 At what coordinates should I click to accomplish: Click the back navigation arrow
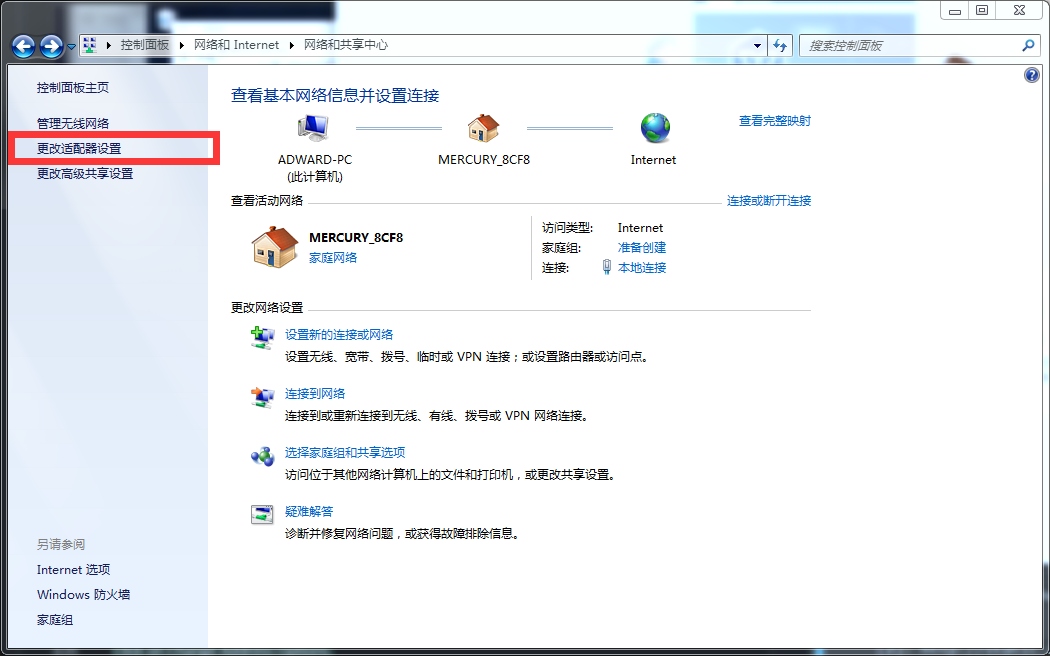[x=22, y=45]
